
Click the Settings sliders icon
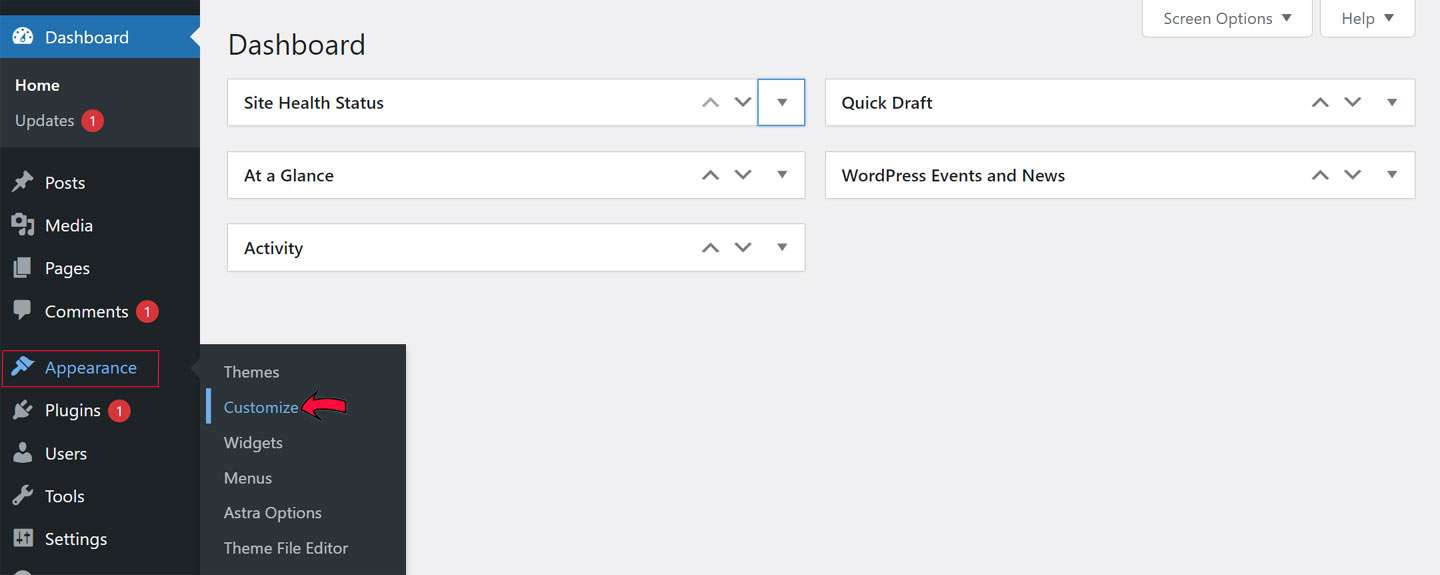[22, 539]
